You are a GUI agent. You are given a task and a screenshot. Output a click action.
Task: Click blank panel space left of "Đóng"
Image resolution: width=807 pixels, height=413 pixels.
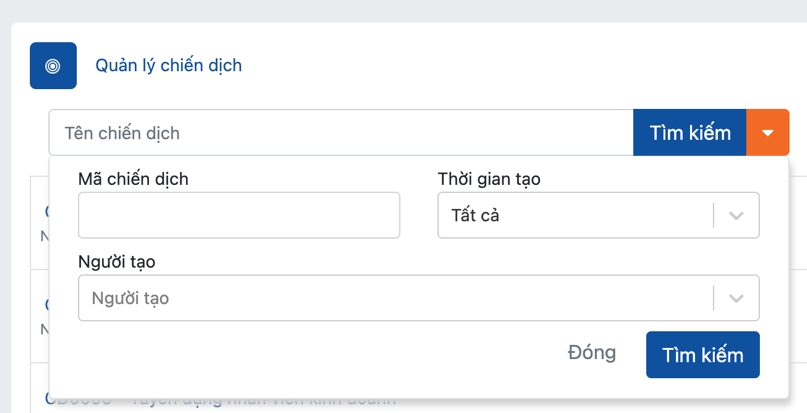[300, 355]
